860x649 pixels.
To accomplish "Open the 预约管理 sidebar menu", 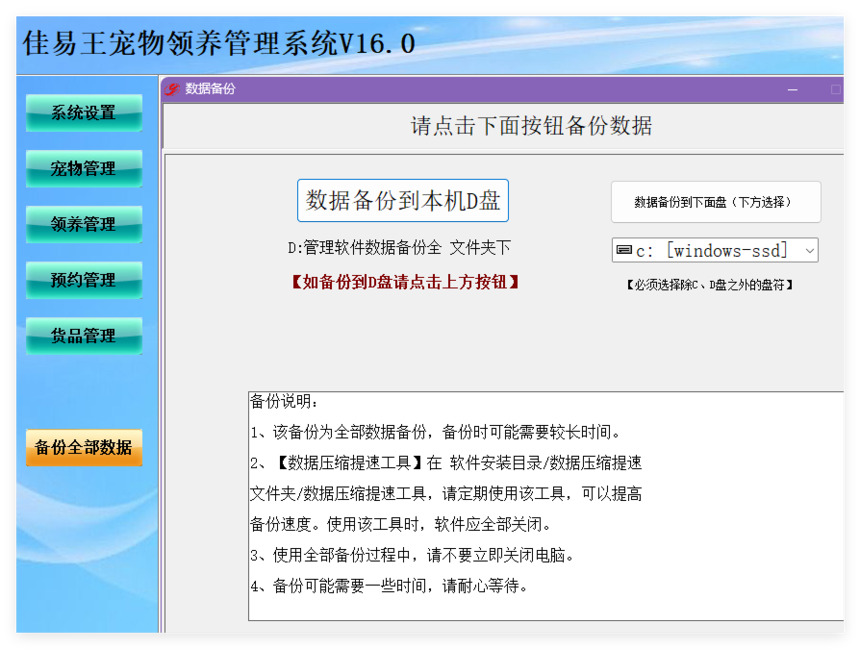I will pos(84,280).
